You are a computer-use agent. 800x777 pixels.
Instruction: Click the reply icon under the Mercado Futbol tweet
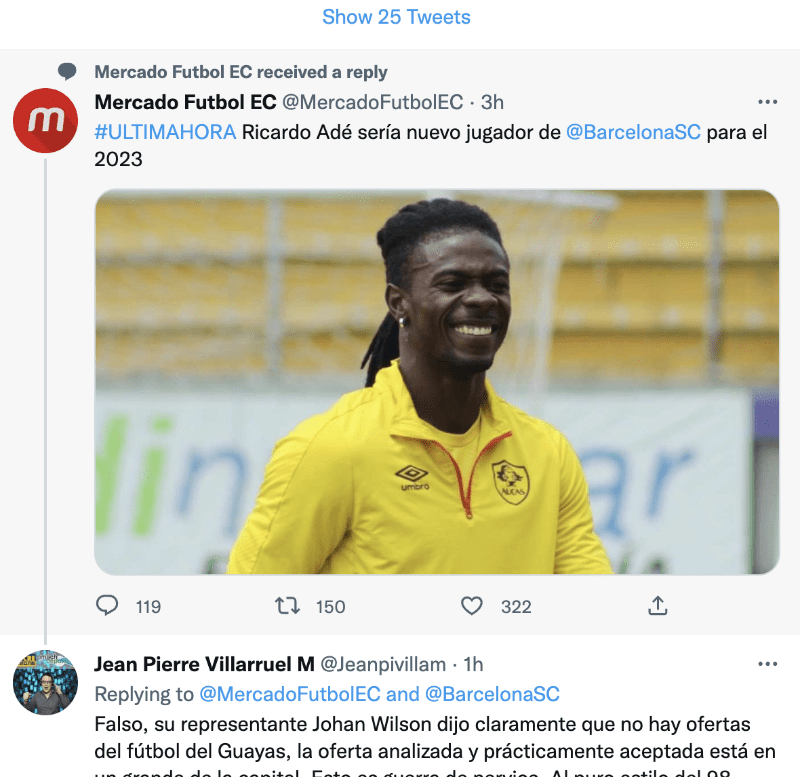[x=107, y=606]
